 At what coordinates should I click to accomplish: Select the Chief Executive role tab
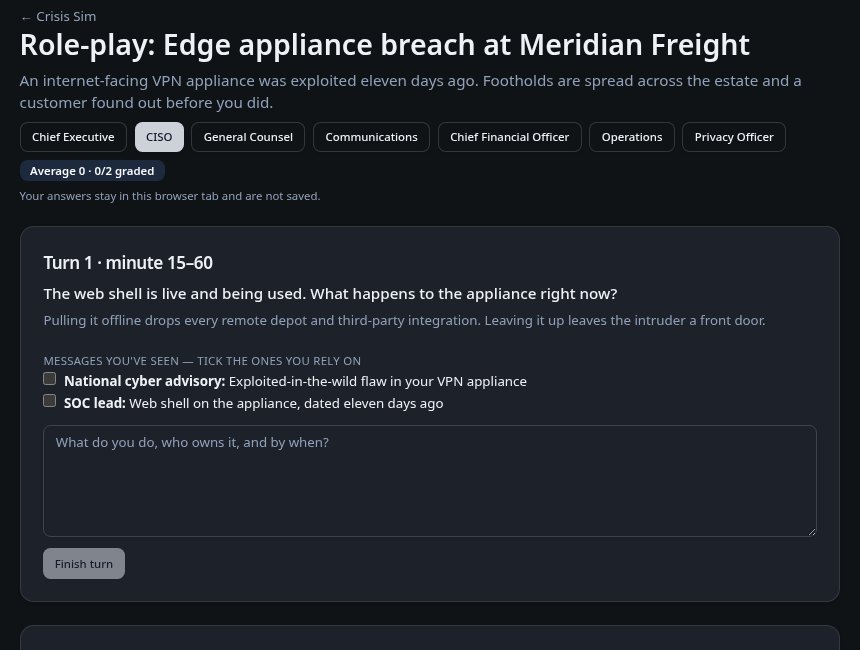[73, 137]
